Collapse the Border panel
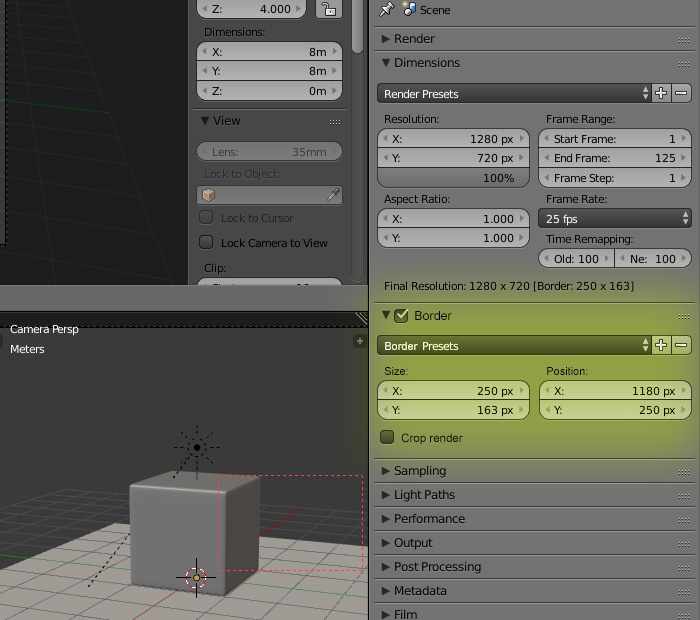Screen dimensions: 700x620 pos(386,315)
